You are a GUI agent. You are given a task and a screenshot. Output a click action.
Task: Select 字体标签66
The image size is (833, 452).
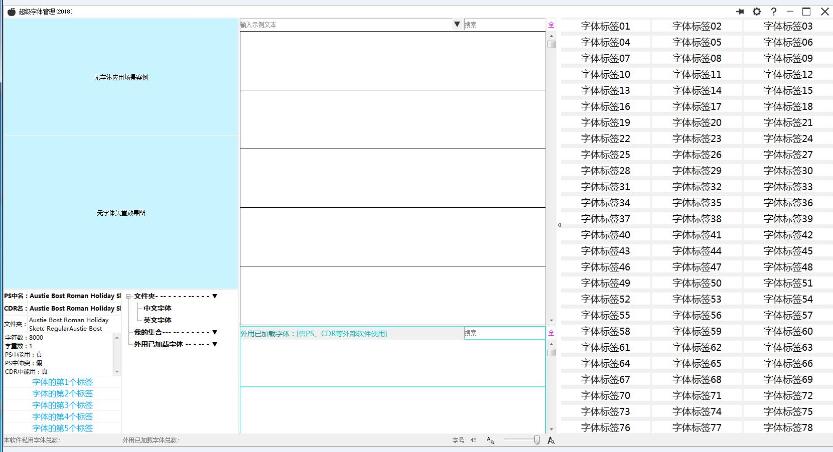click(x=788, y=363)
